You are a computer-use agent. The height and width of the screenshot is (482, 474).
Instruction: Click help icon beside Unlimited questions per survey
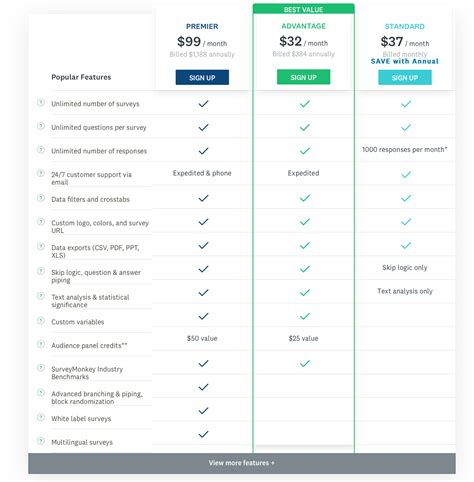[41, 126]
